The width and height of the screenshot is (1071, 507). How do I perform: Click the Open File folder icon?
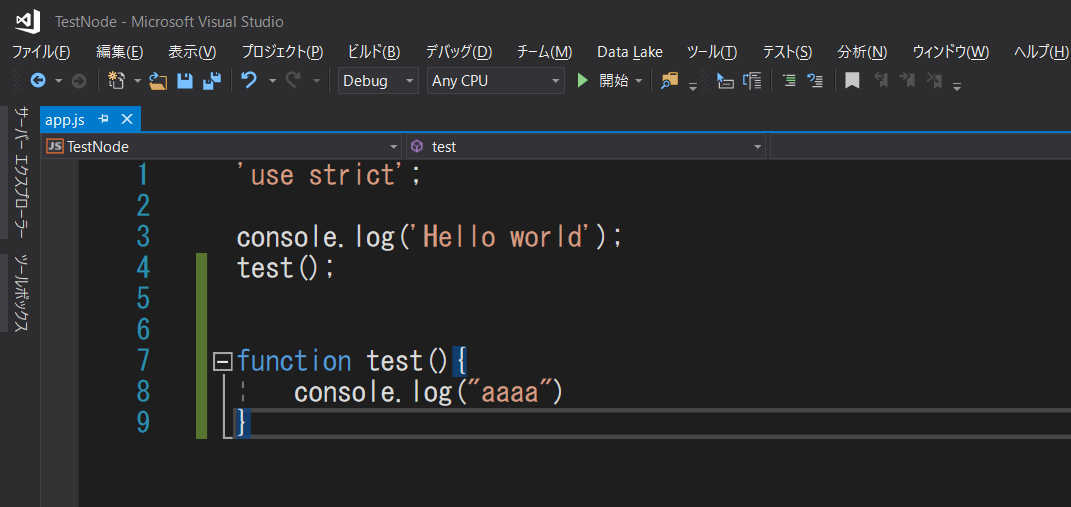point(158,81)
